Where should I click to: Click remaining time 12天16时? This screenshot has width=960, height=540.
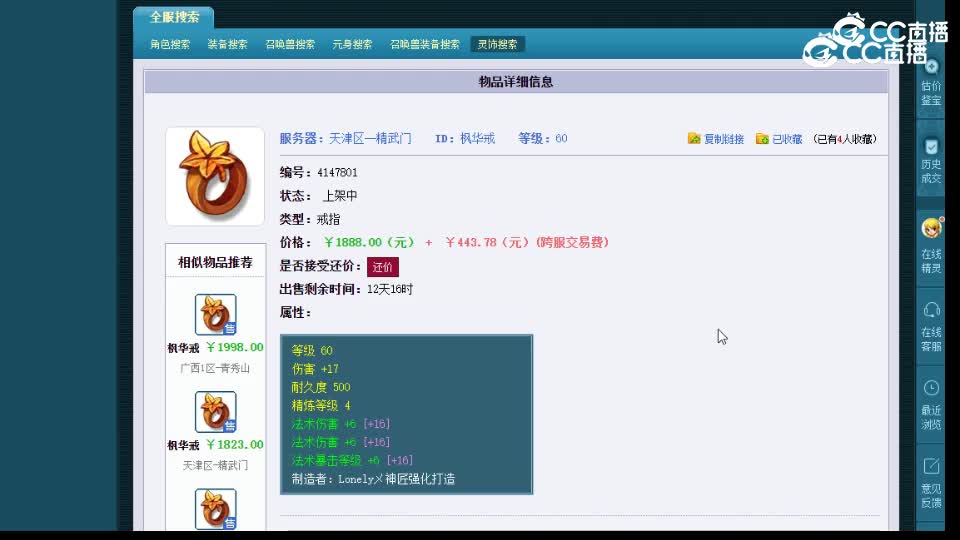pos(390,289)
